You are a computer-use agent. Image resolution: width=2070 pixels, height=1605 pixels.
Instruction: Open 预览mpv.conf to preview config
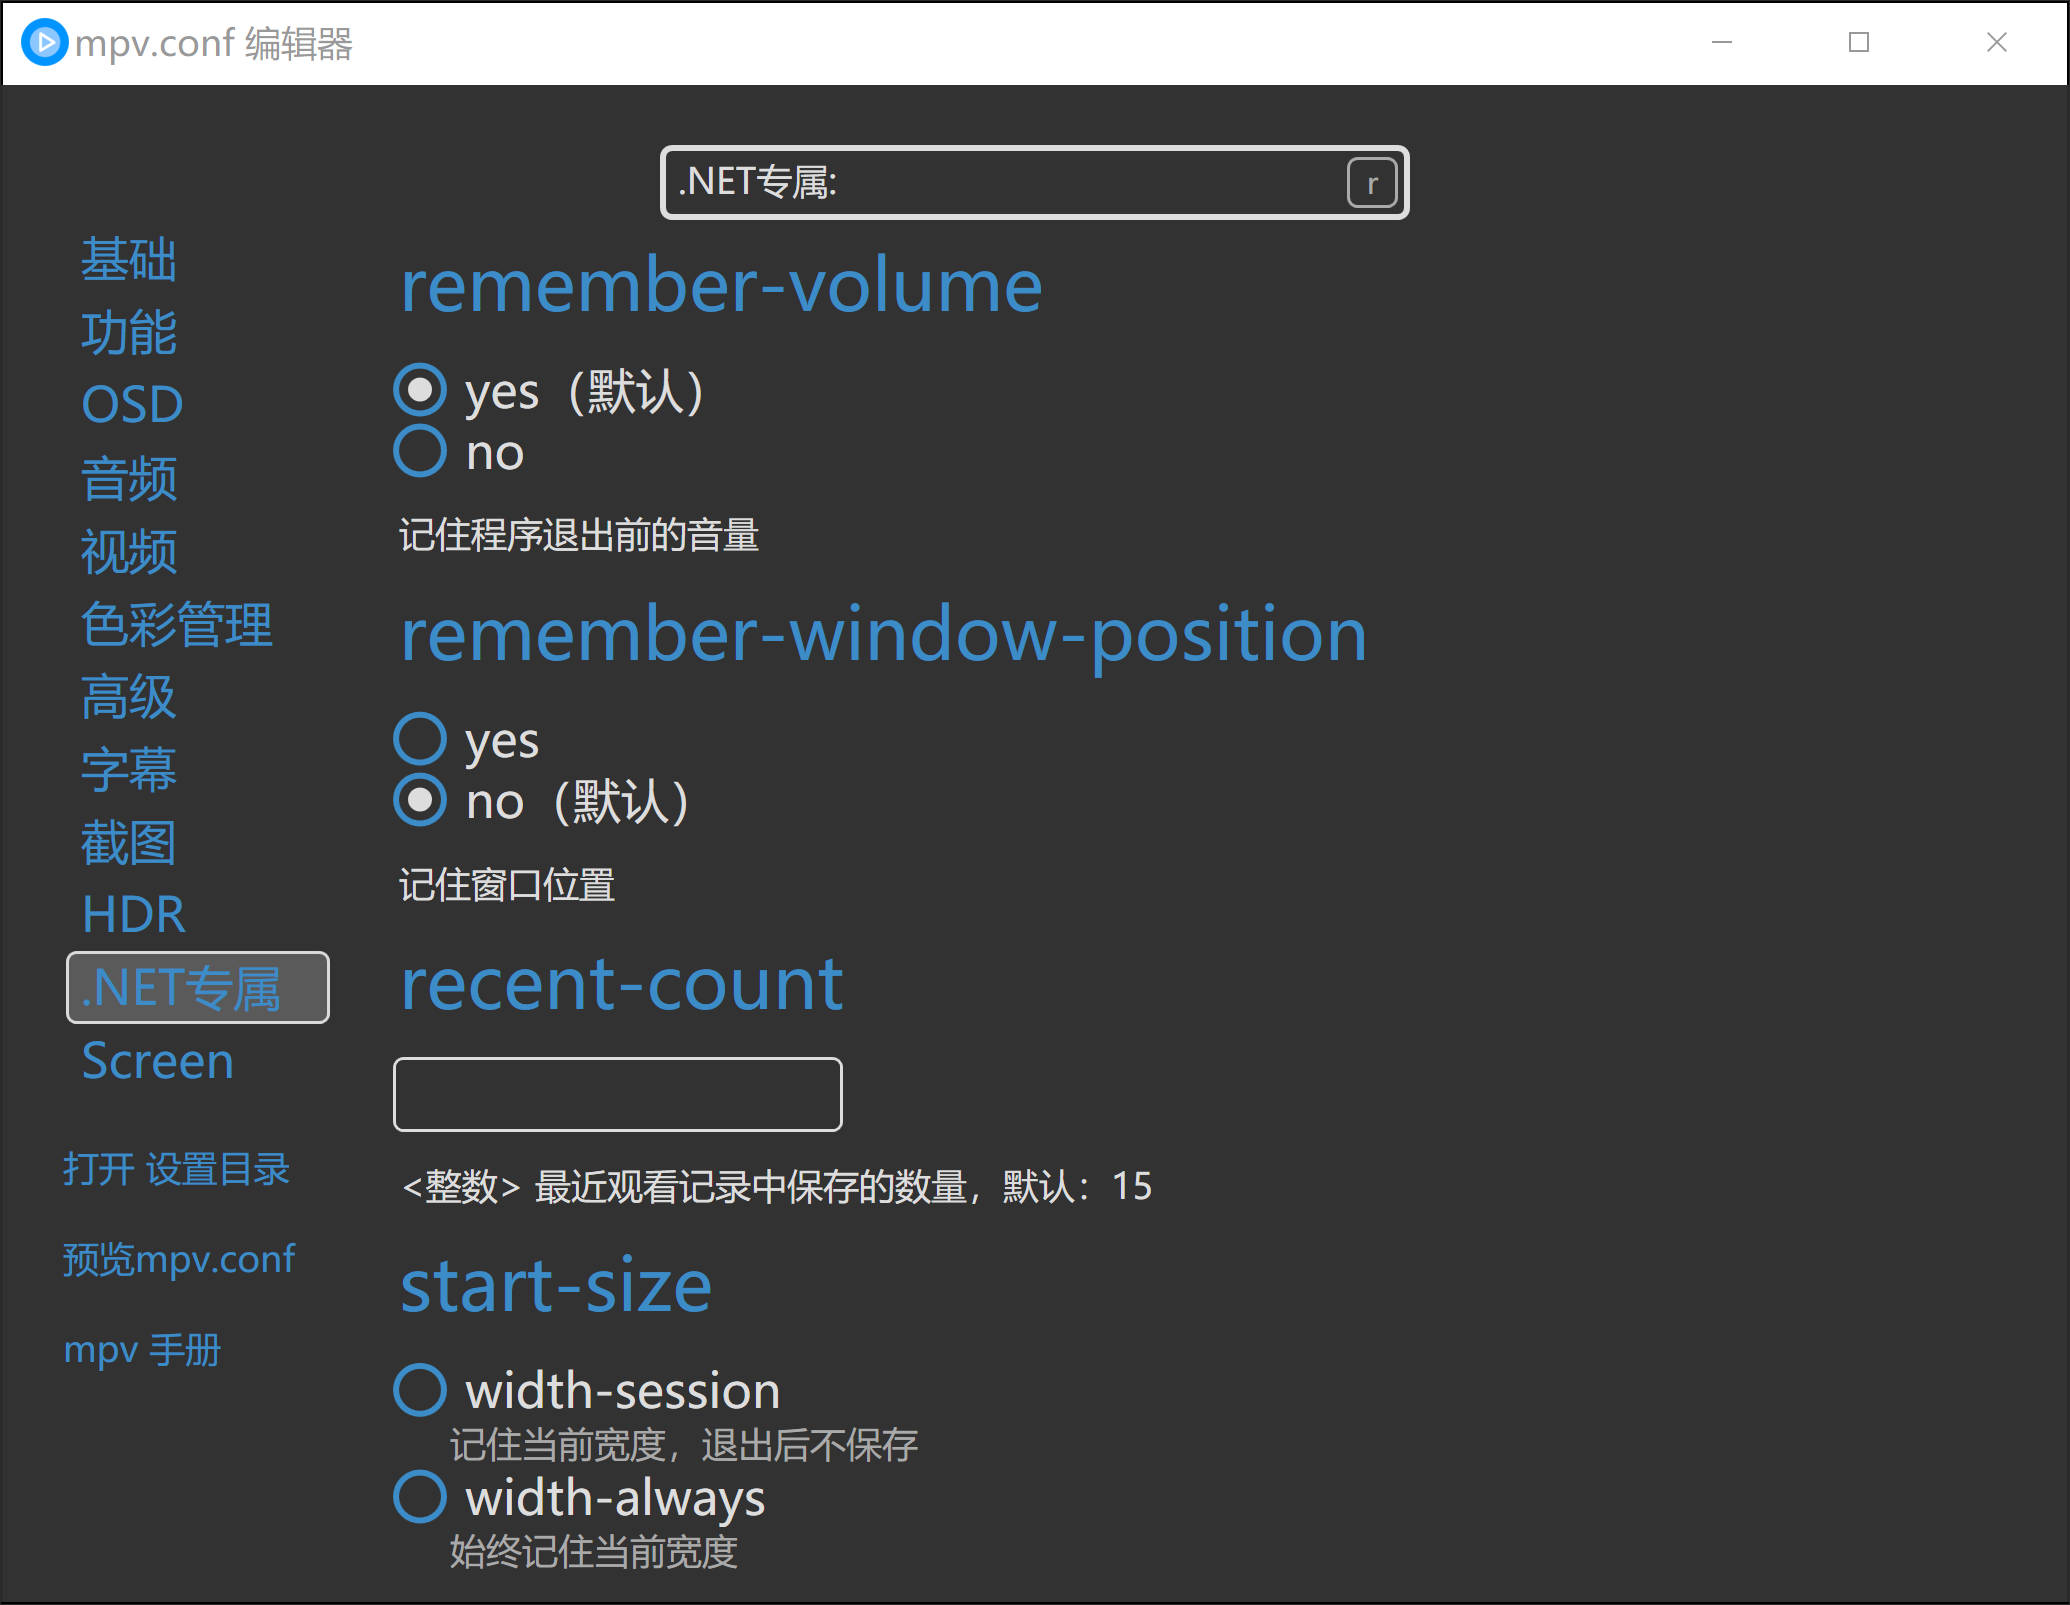tap(179, 1259)
